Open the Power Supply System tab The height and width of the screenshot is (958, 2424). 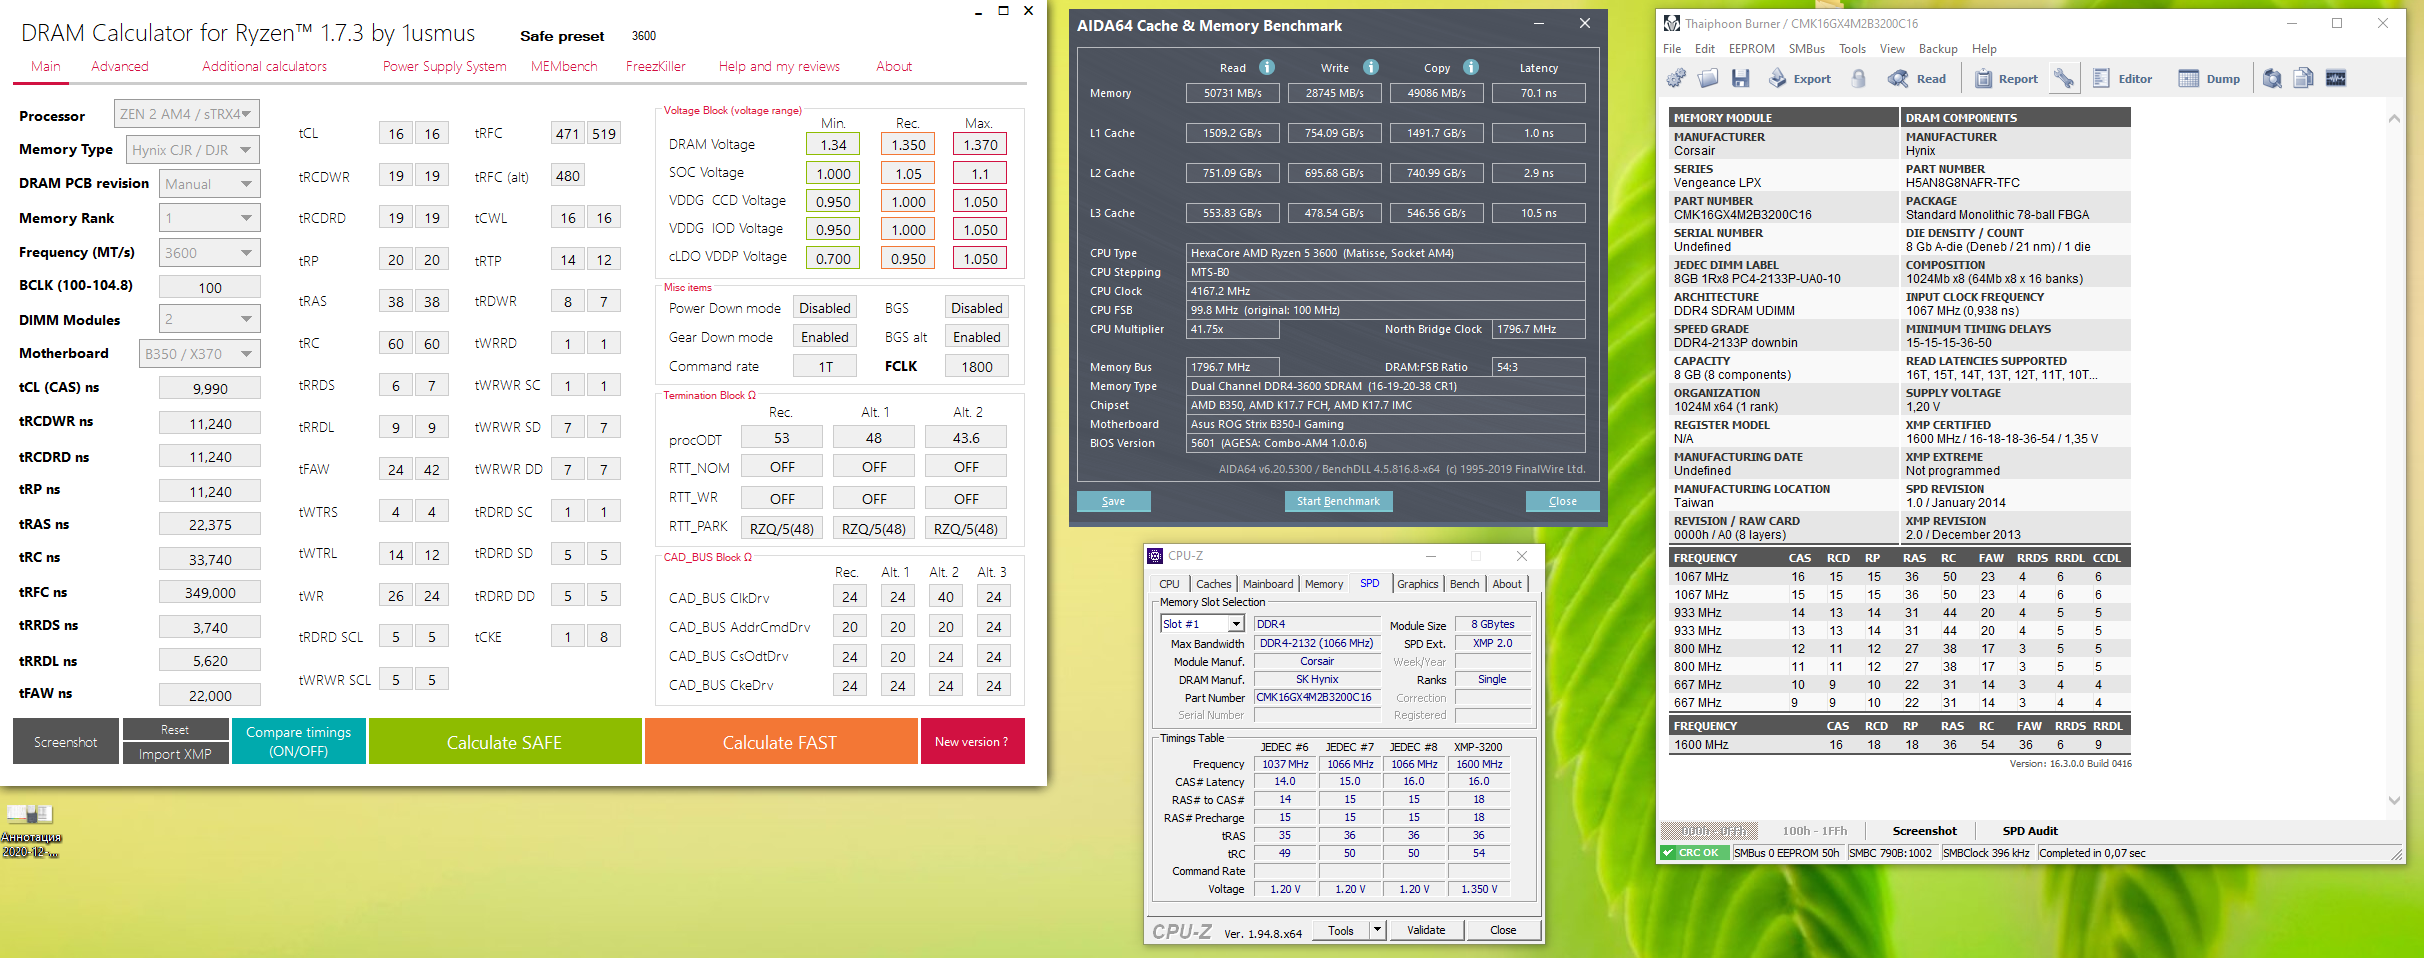[x=445, y=66]
